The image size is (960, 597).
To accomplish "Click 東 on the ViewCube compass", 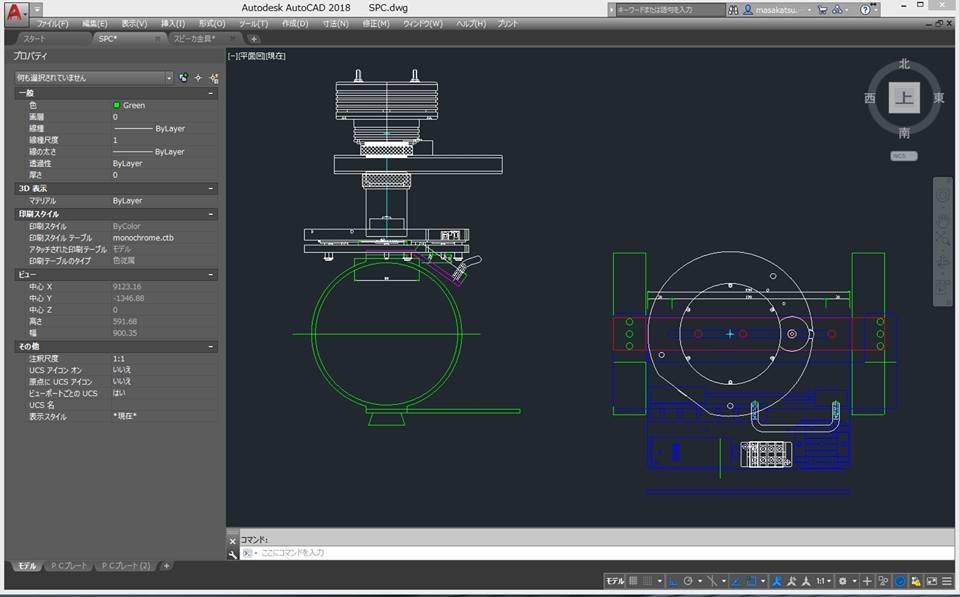I will coord(939,98).
